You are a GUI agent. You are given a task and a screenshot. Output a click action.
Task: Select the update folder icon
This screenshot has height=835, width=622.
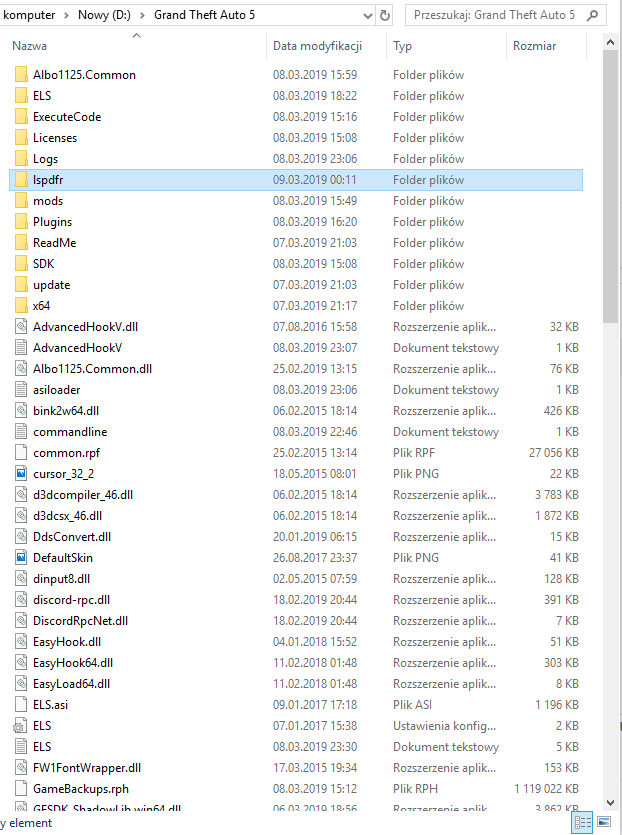tap(21, 285)
